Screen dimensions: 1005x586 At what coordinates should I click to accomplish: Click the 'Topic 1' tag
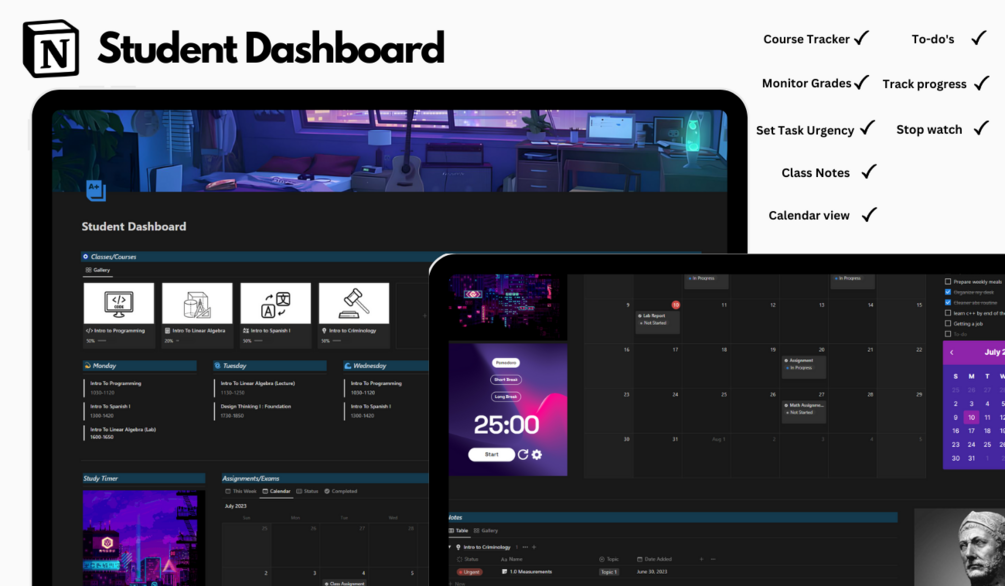(x=608, y=572)
